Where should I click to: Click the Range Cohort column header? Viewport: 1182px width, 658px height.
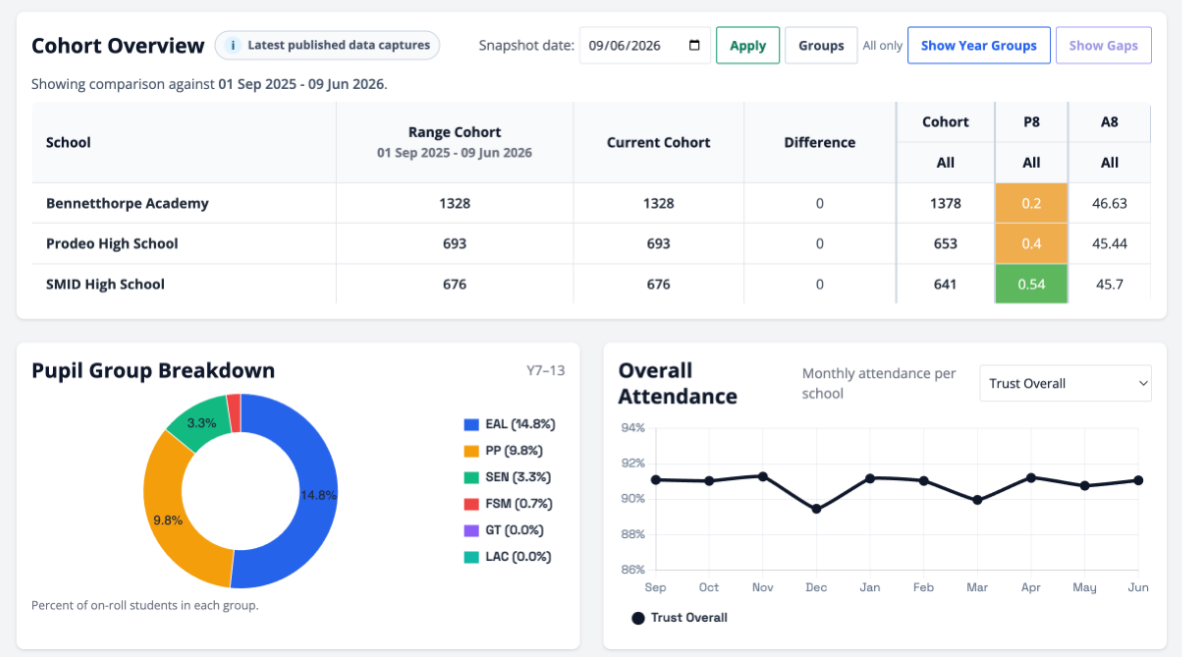pyautogui.click(x=455, y=142)
